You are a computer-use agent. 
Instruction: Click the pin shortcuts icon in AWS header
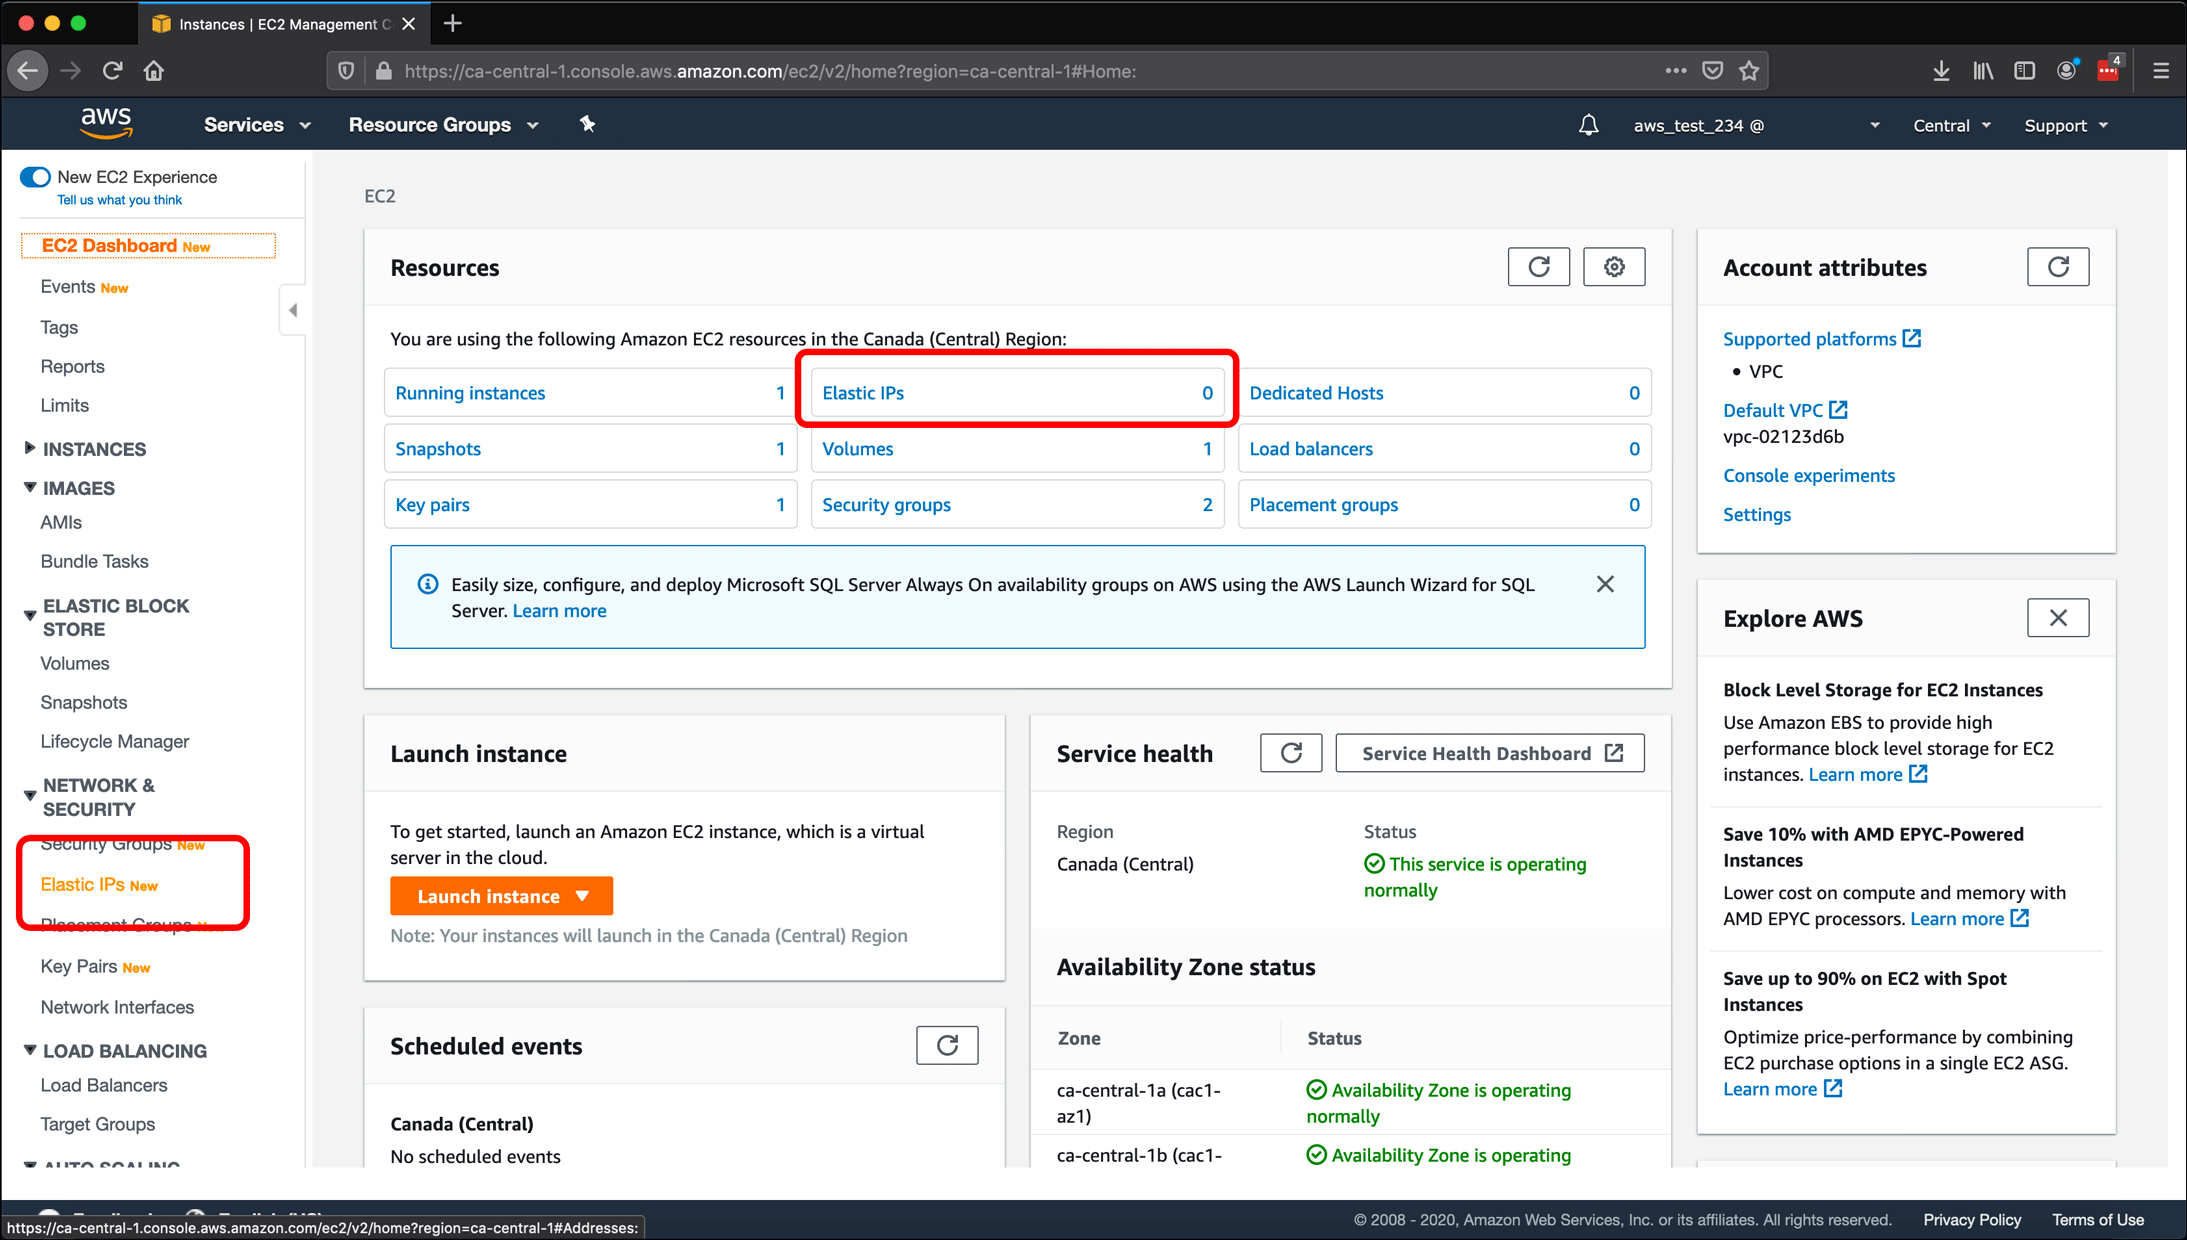(x=587, y=124)
